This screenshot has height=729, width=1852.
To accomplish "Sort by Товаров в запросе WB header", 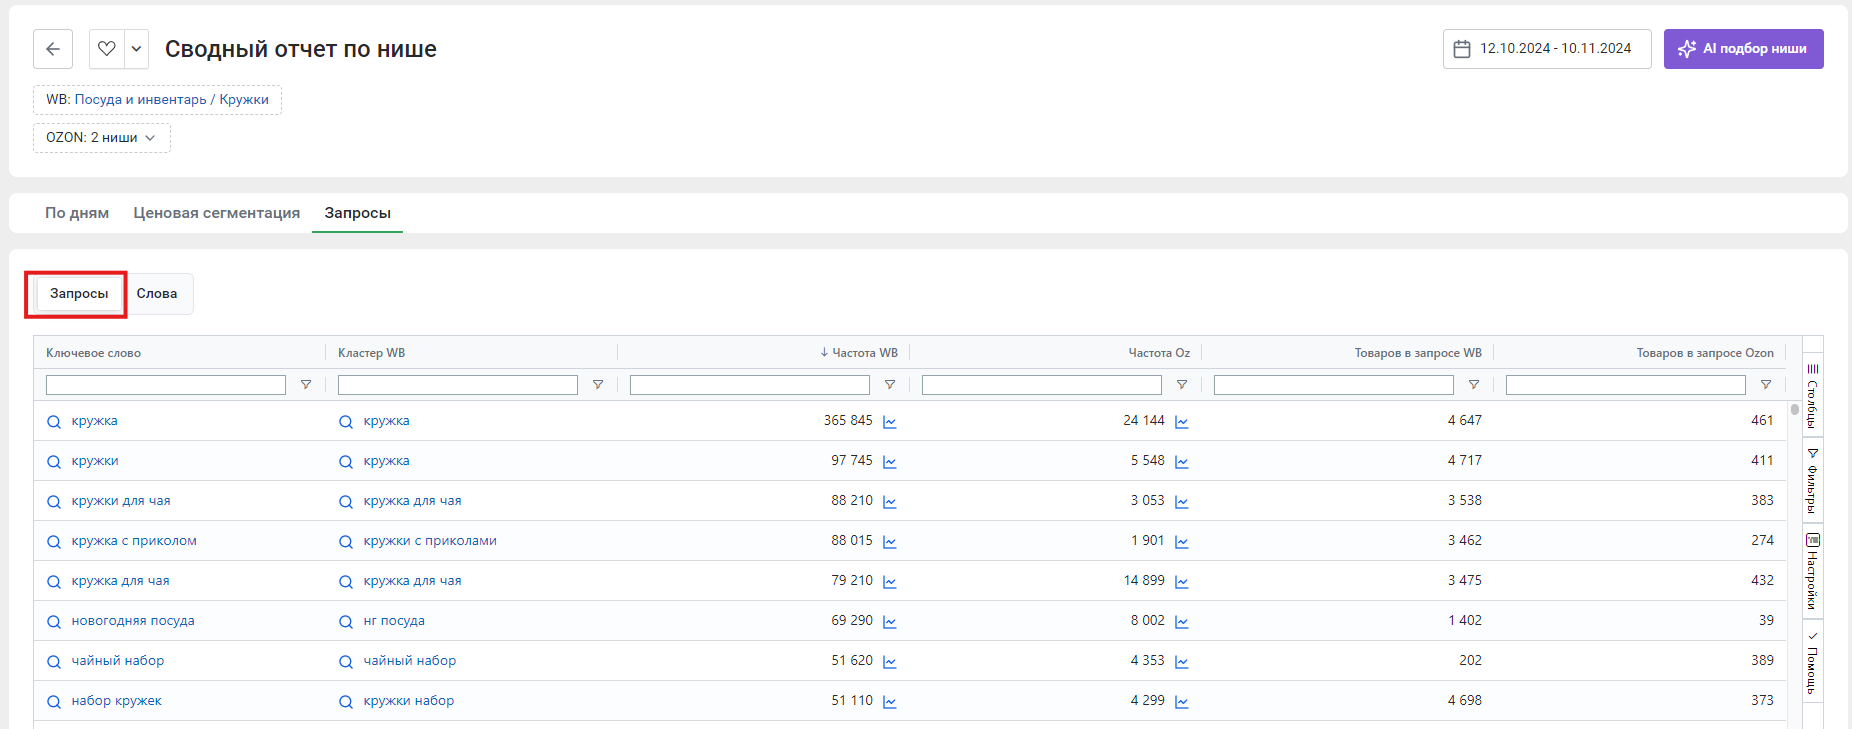I will click(x=1418, y=353).
